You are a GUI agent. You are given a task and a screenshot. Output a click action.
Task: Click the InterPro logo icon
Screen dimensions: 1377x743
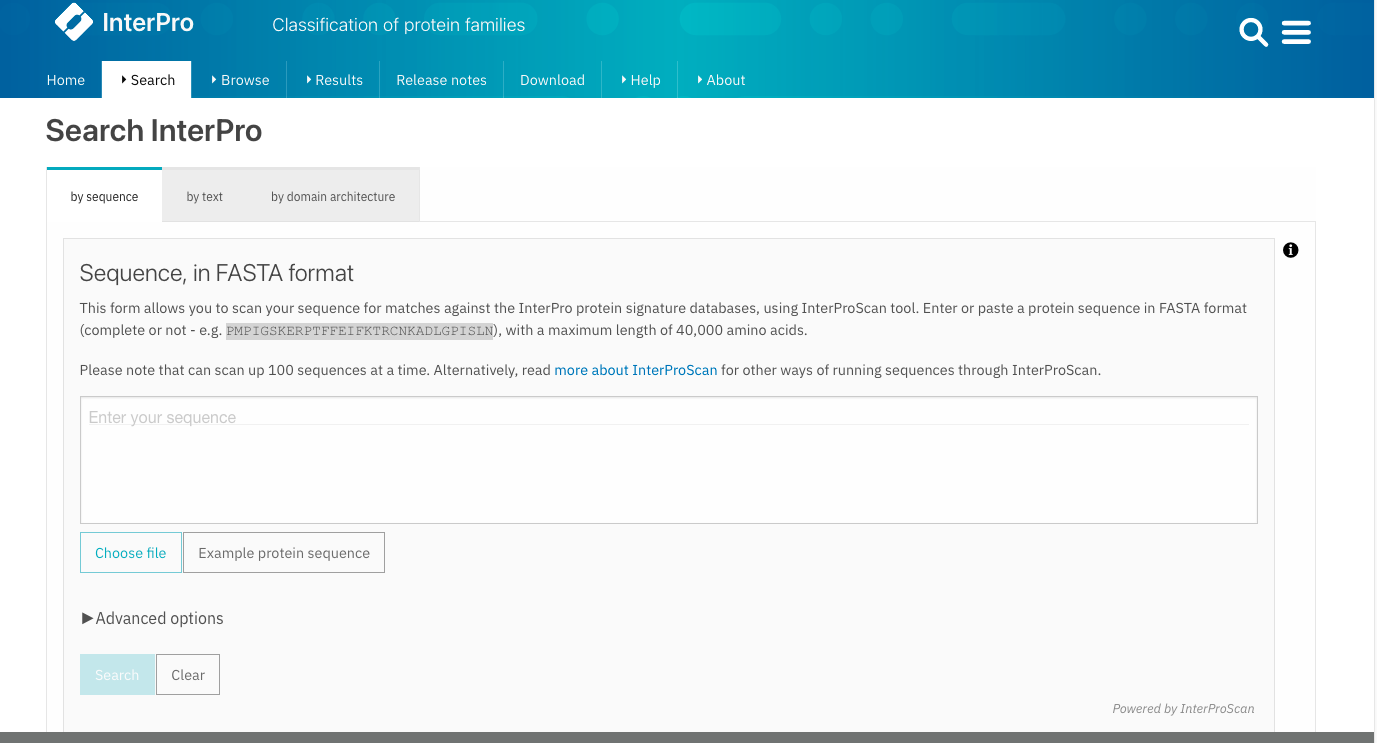click(73, 22)
